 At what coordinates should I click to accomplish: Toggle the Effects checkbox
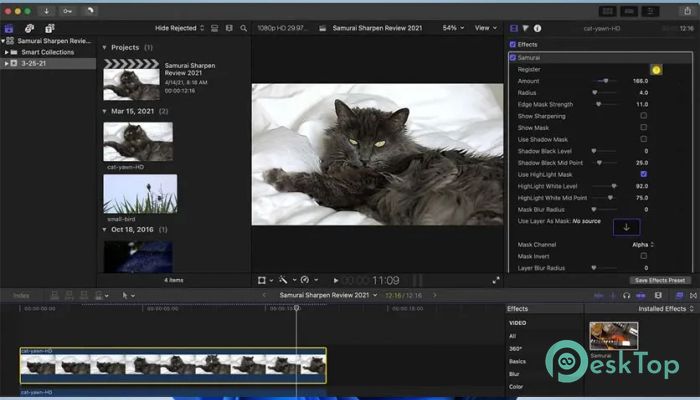tap(512, 45)
